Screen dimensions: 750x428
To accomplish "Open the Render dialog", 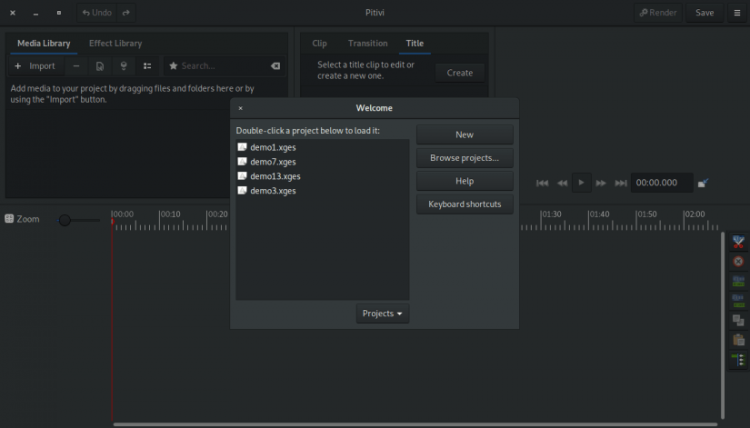I will (x=658, y=13).
